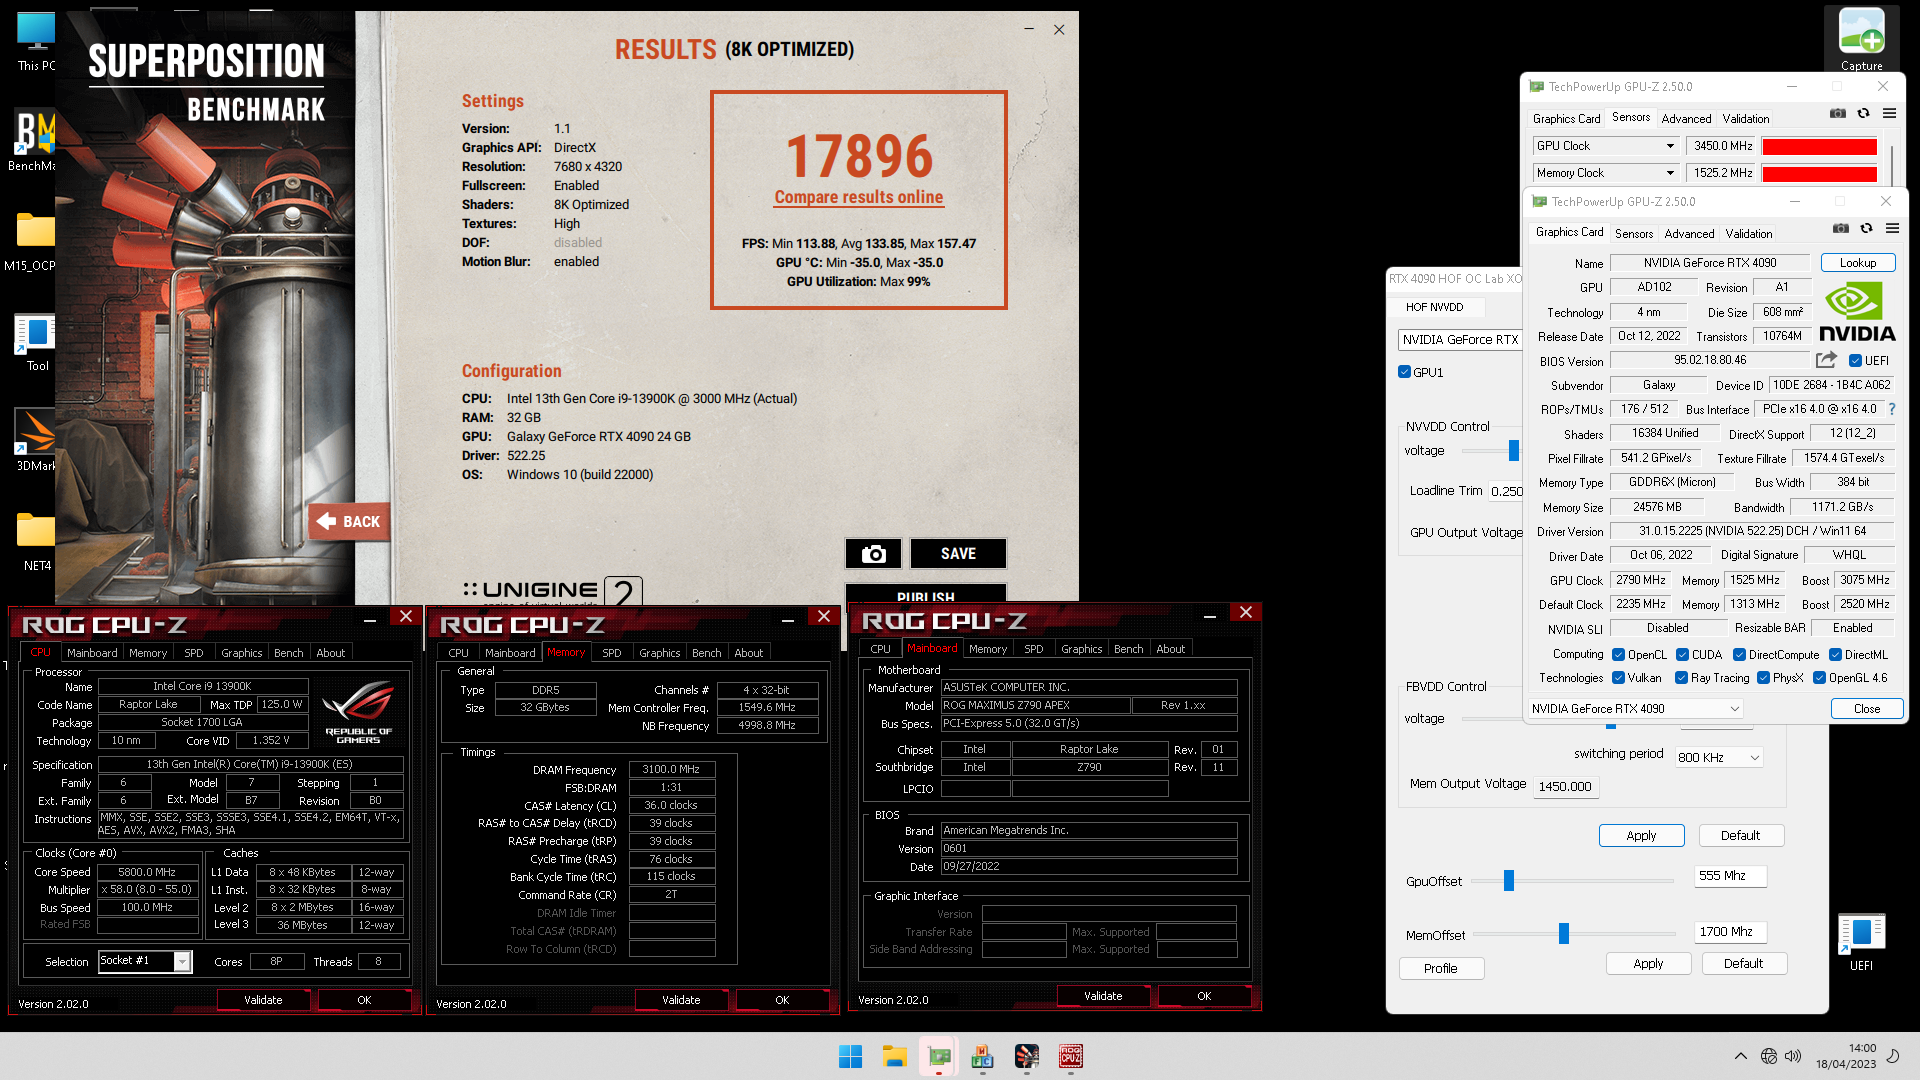Adjust GpuOffset slider handle
Screen dimensions: 1920x1080
[x=1509, y=880]
